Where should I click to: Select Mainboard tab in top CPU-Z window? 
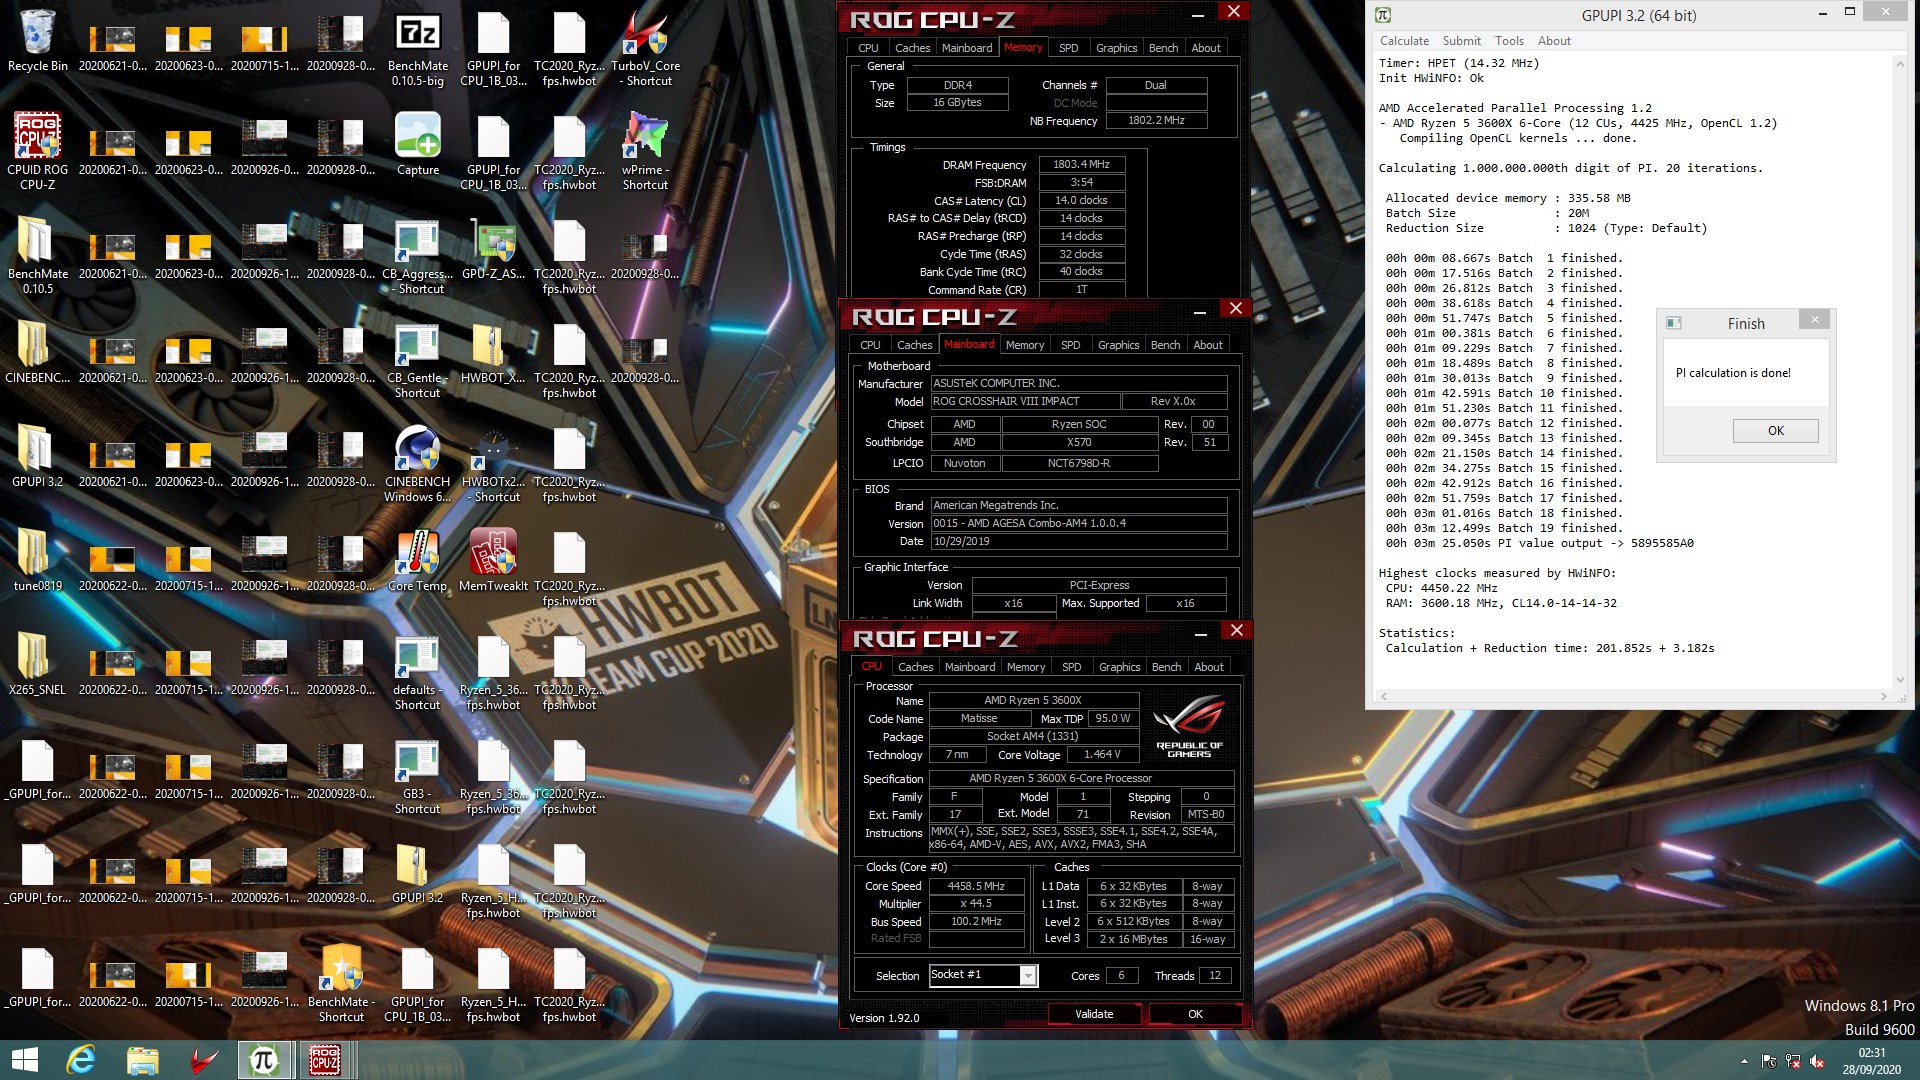tap(967, 48)
